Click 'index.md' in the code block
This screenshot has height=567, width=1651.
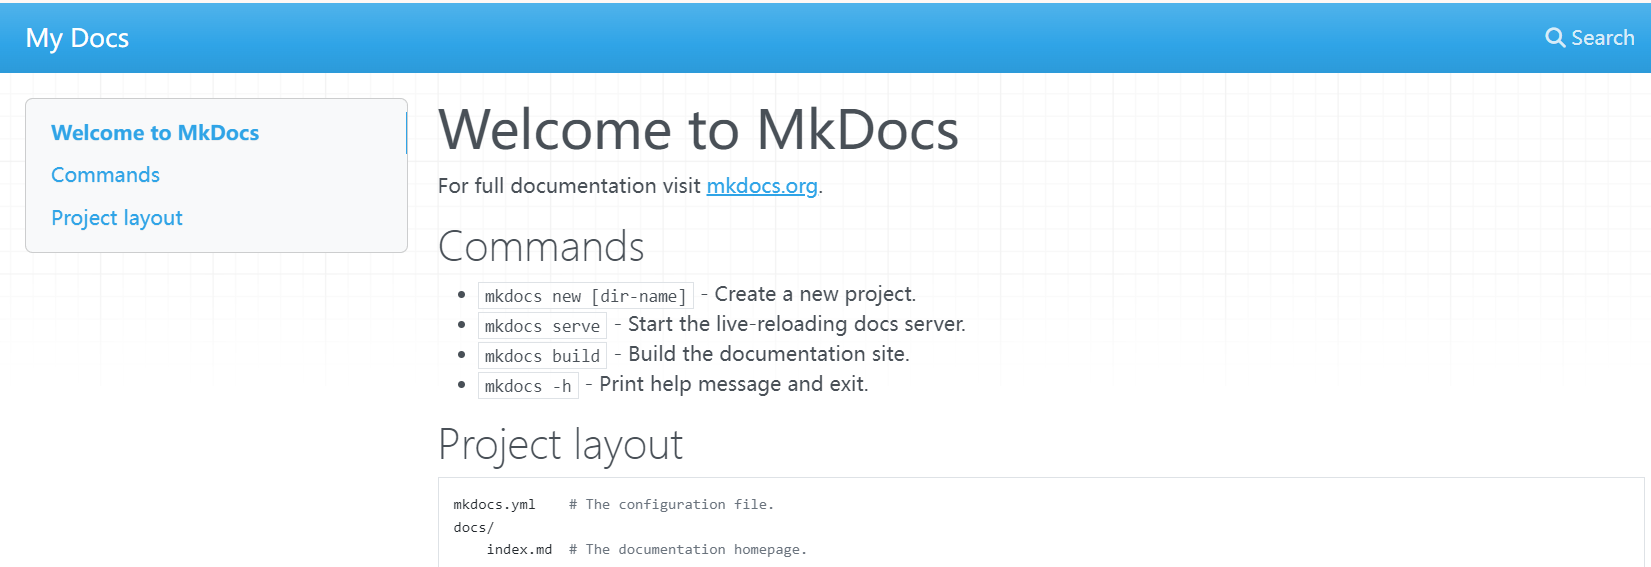[x=519, y=549]
